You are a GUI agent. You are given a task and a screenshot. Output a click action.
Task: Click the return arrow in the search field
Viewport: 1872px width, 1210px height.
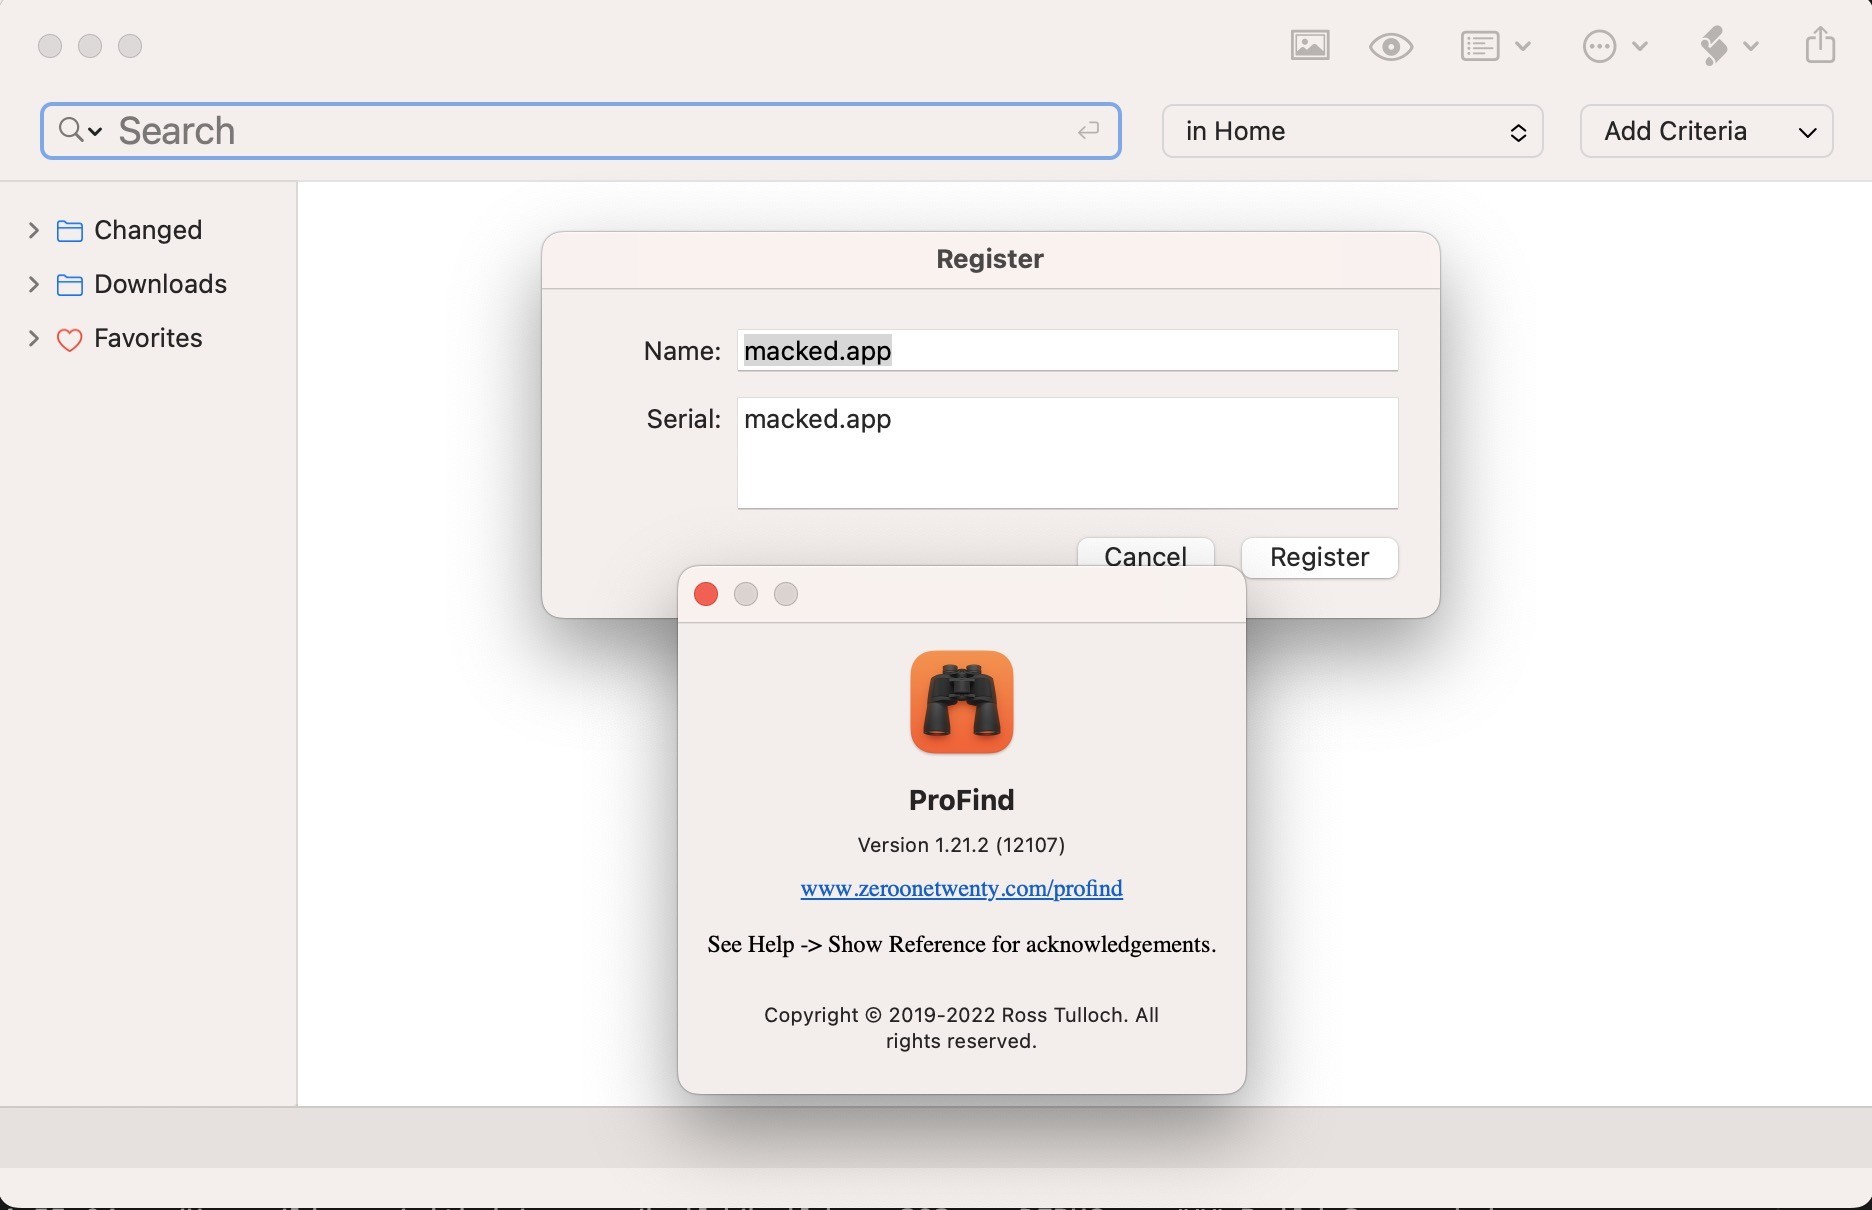1088,130
